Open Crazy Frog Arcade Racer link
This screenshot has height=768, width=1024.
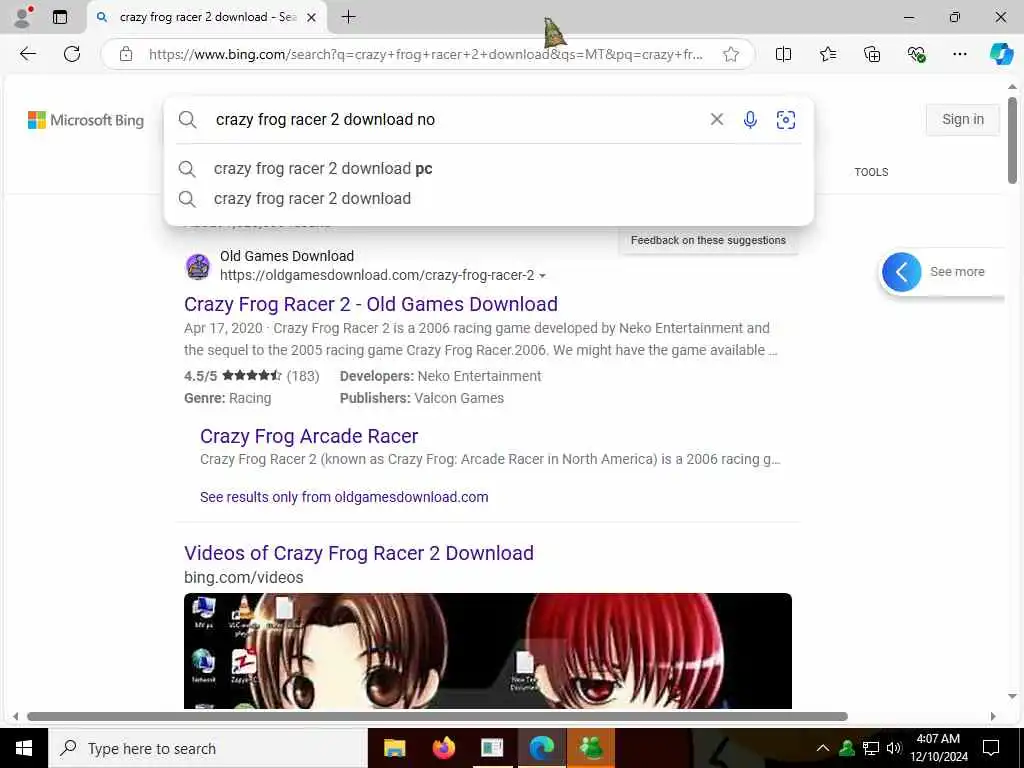[x=309, y=436]
